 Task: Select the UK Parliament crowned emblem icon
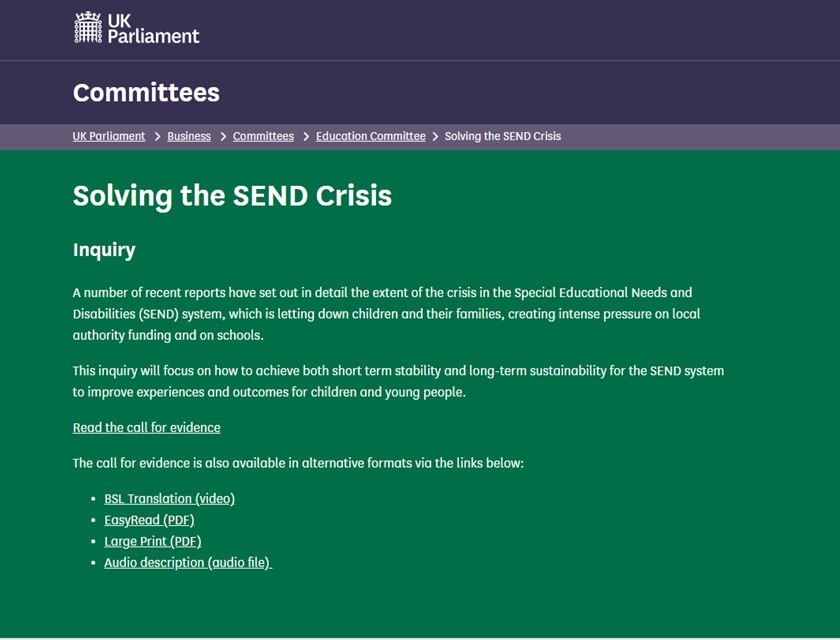pos(90,28)
